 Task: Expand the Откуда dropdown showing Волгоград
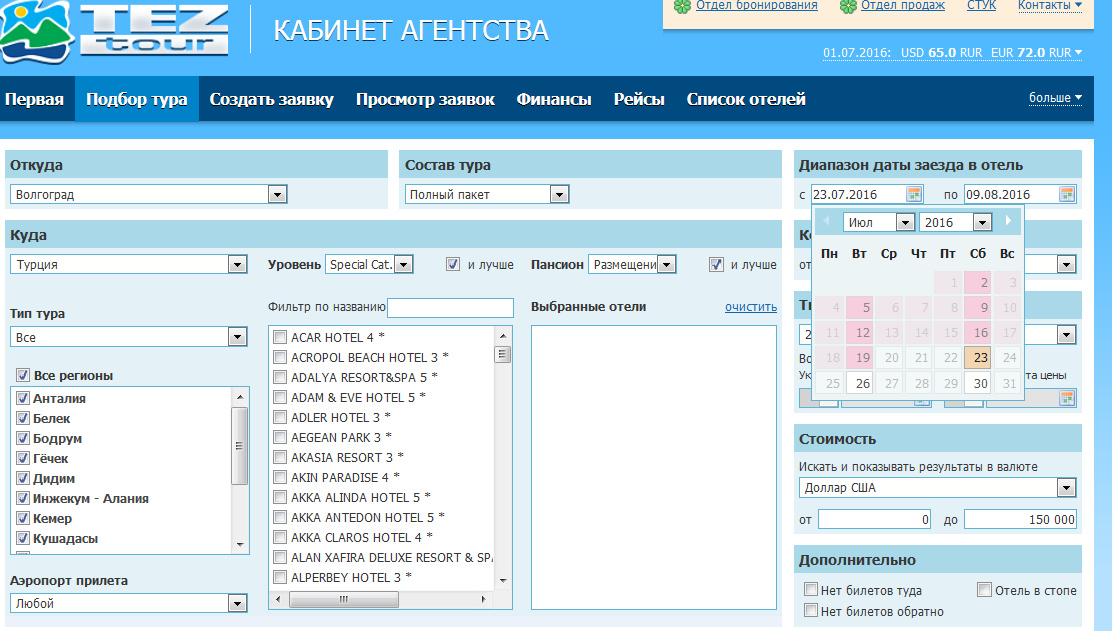pyautogui.click(x=278, y=195)
